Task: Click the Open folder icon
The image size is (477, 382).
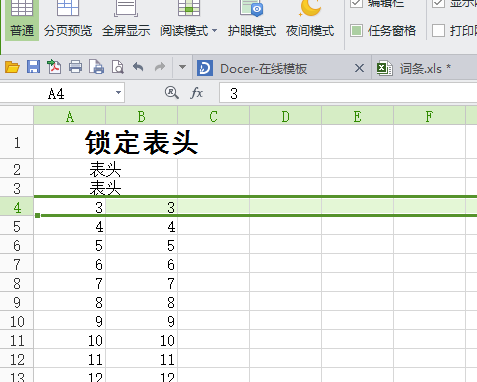Action: tap(12, 68)
